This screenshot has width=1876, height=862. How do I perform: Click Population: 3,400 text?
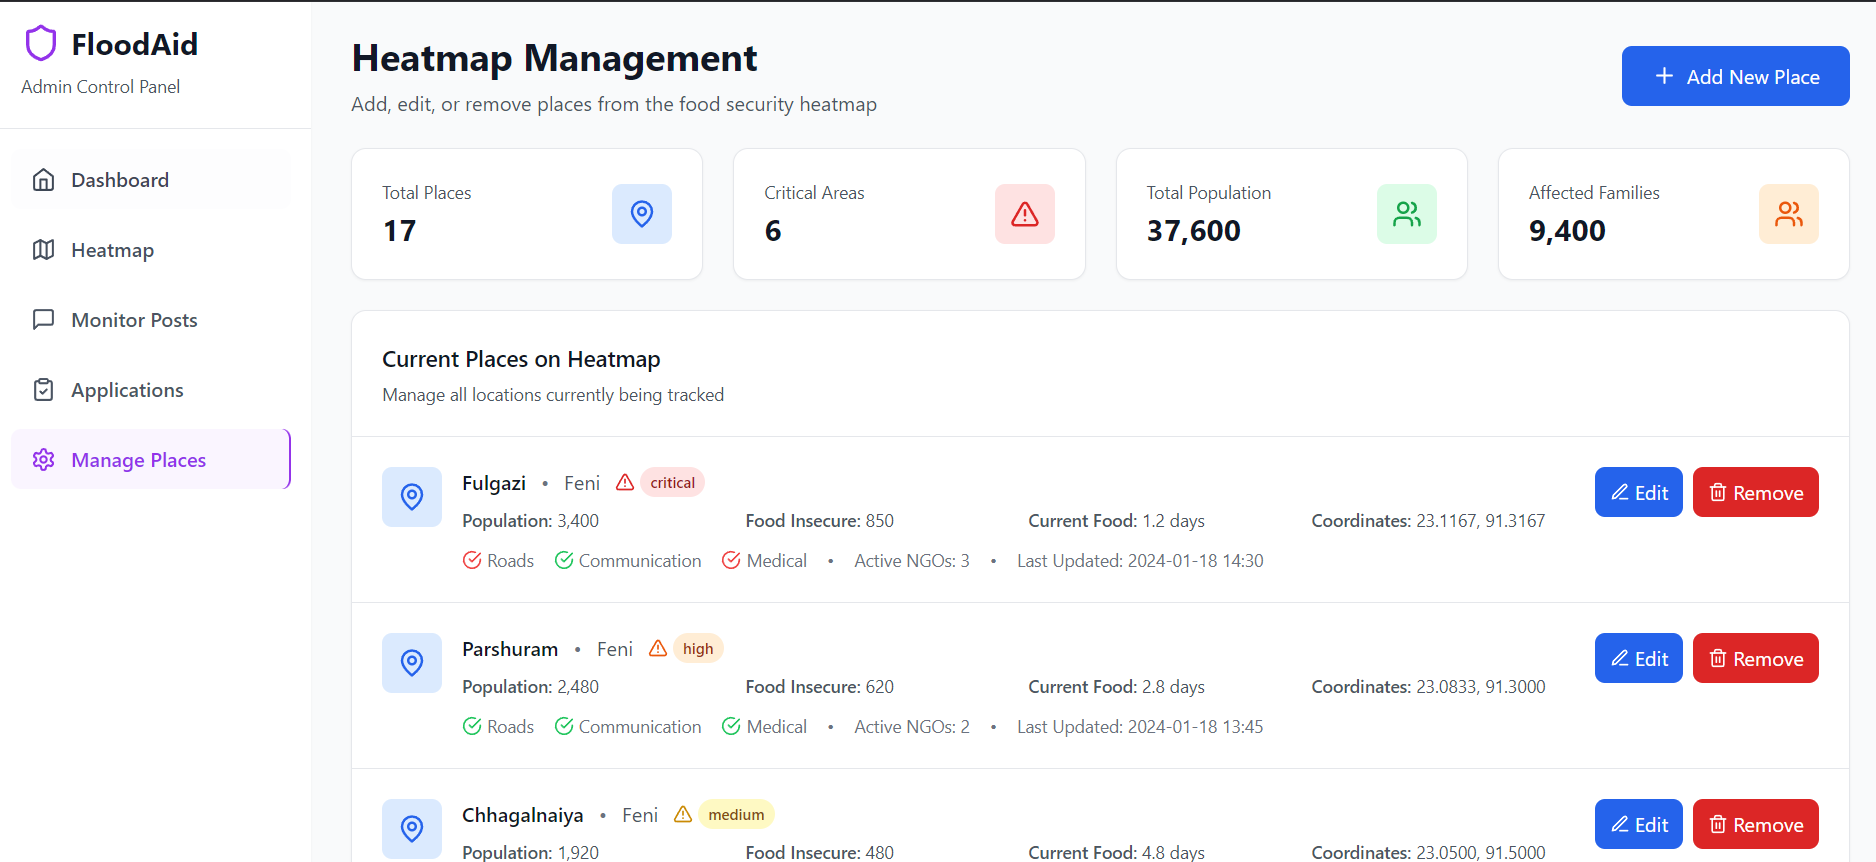530,521
